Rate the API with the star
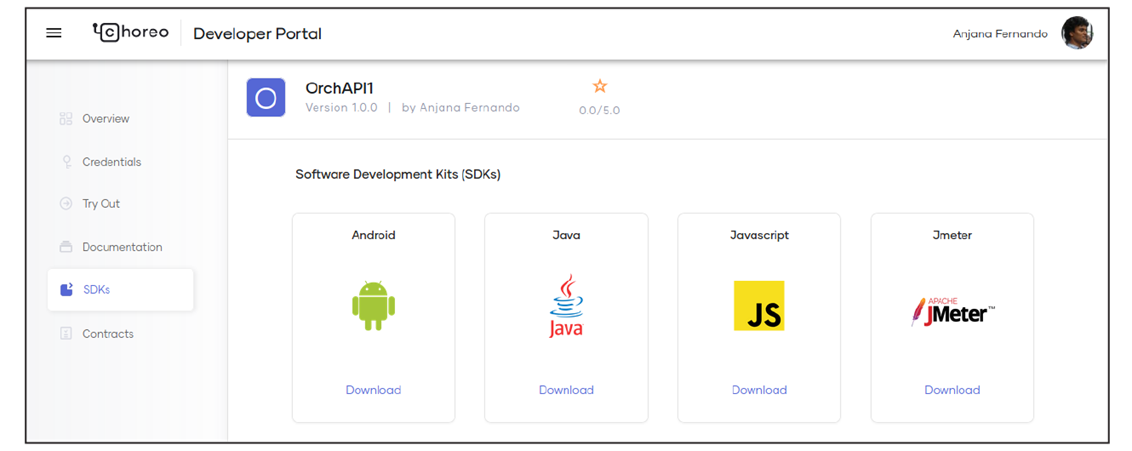Image resolution: width=1132 pixels, height=451 pixels. [x=600, y=87]
